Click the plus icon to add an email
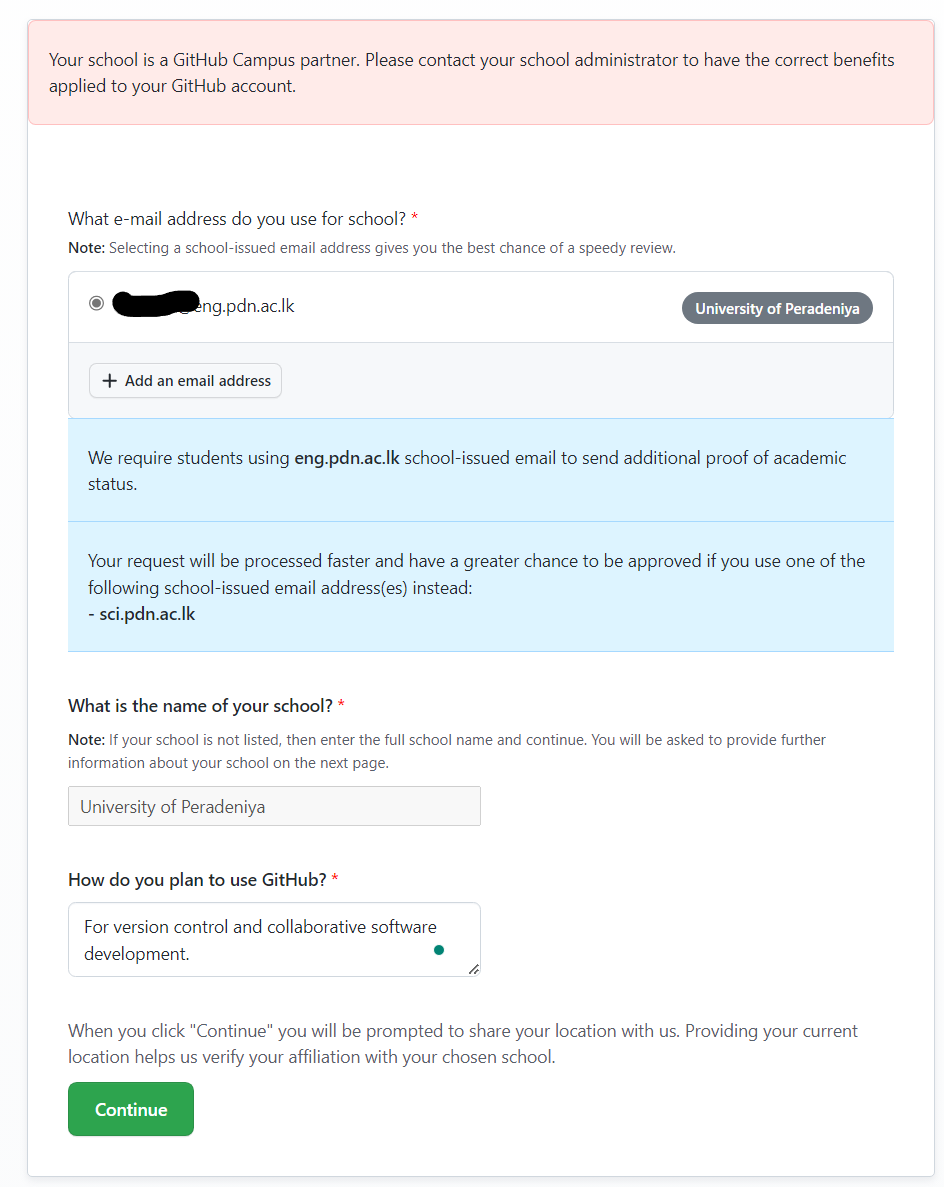The image size is (944, 1187). tap(110, 380)
